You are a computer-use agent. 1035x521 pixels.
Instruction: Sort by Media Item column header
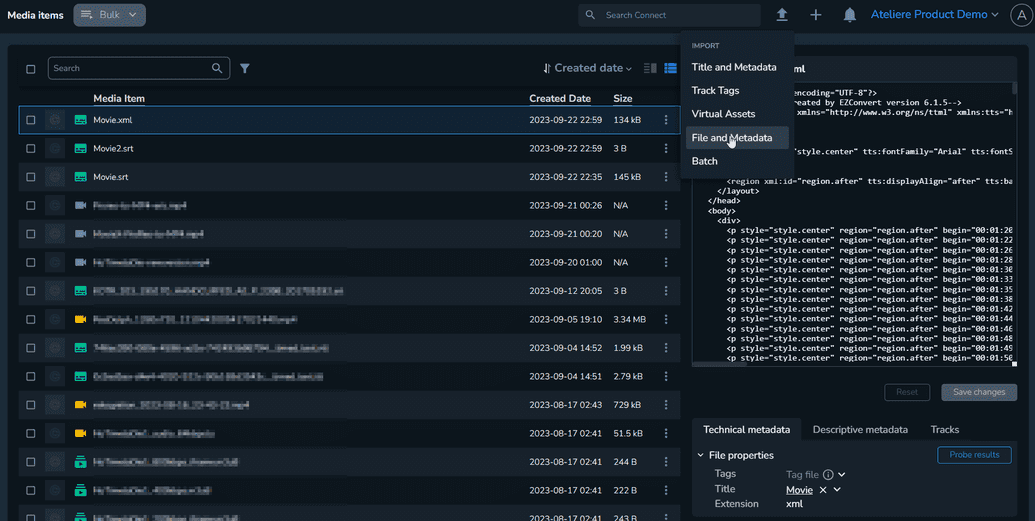119,98
